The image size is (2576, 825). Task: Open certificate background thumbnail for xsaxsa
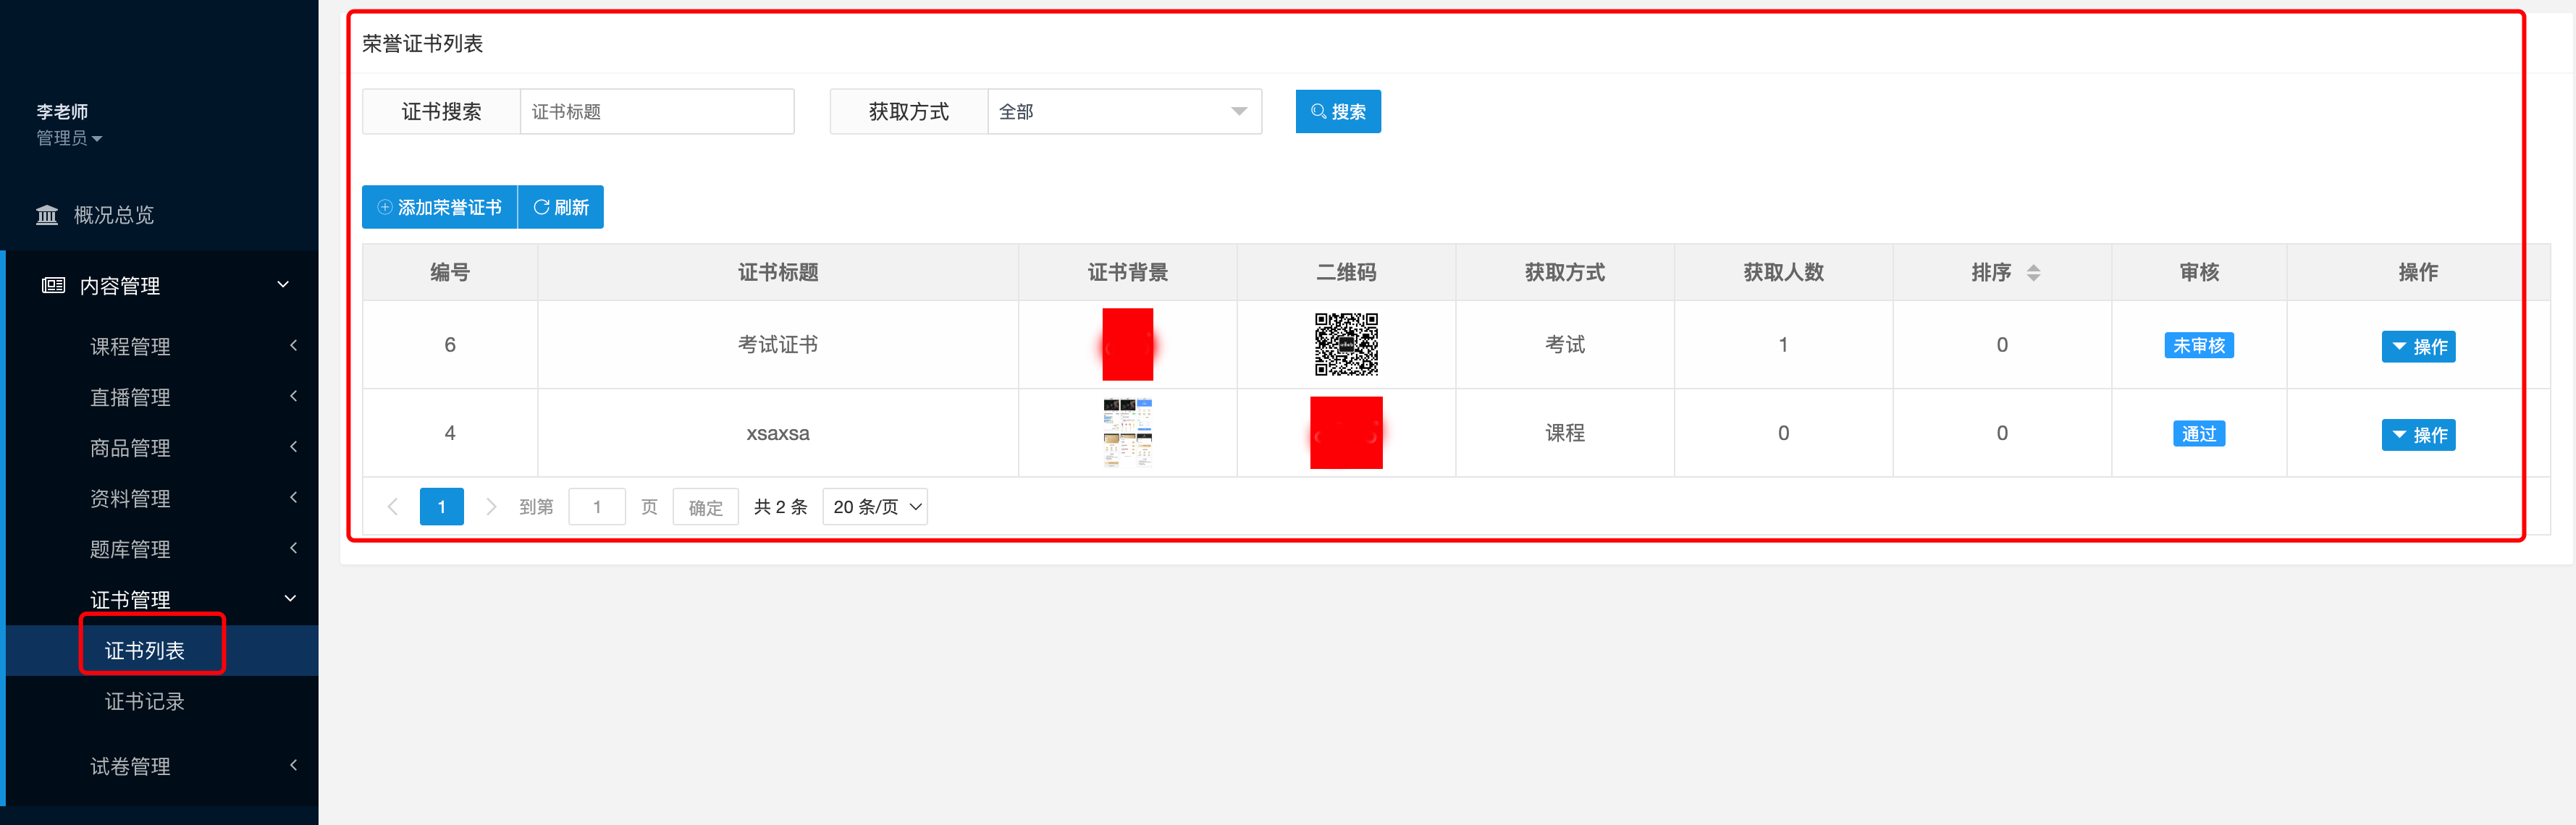point(1127,433)
